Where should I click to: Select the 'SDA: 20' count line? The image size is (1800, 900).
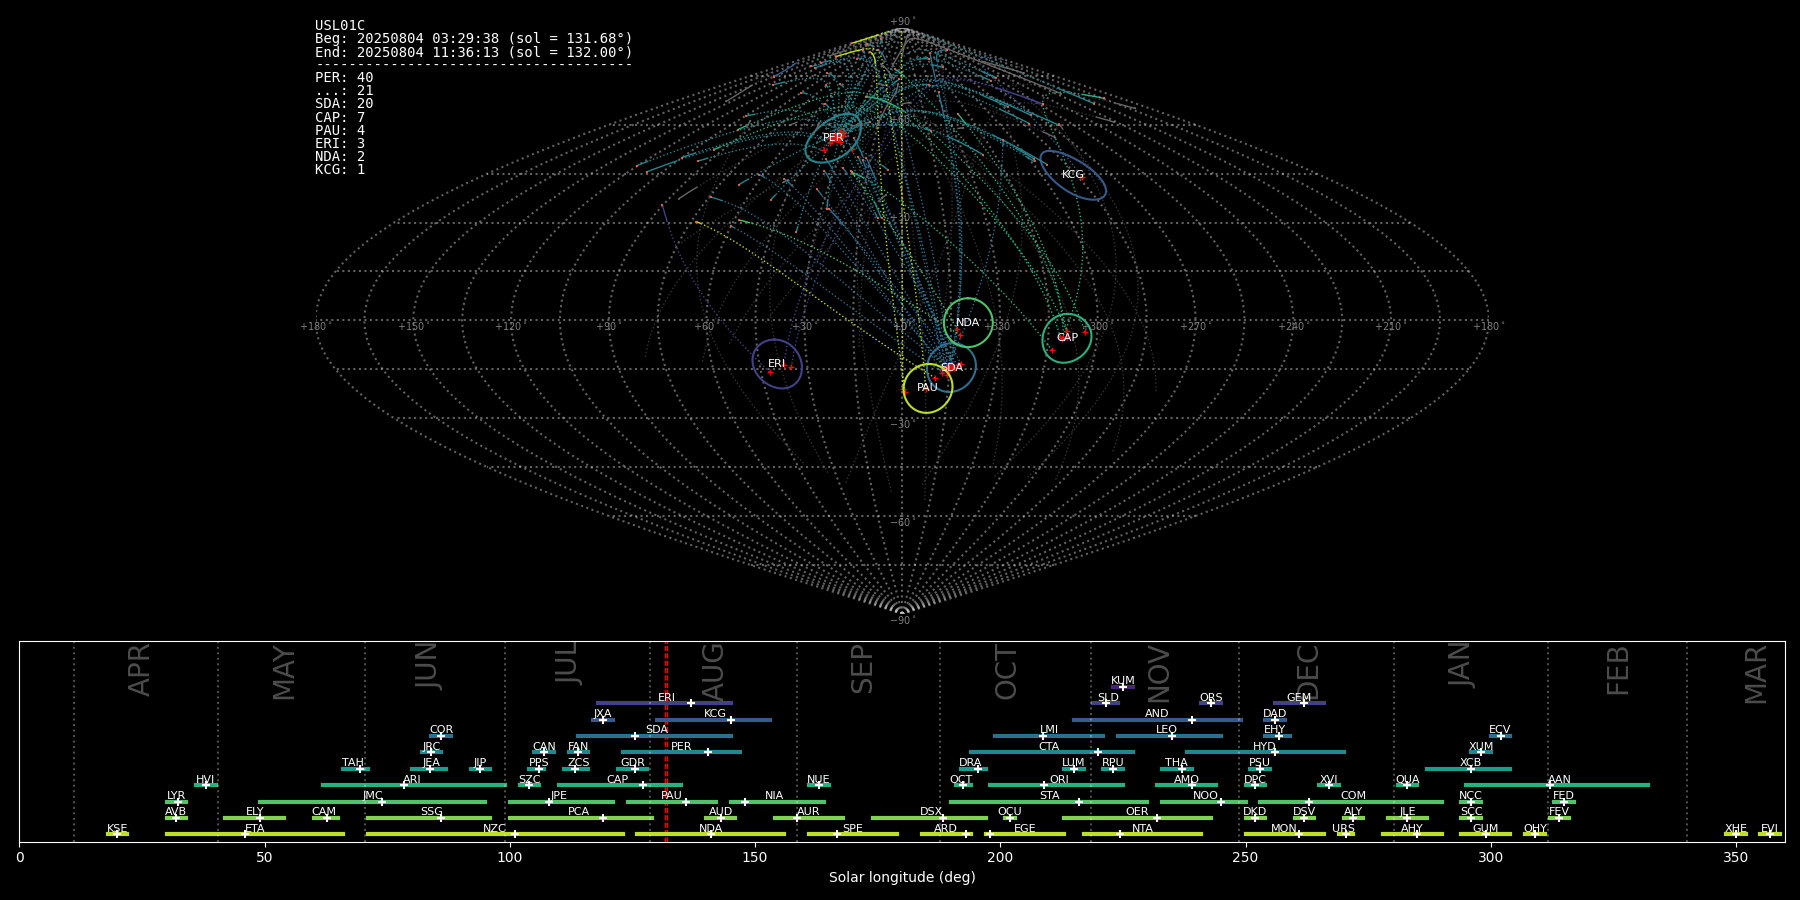[344, 104]
